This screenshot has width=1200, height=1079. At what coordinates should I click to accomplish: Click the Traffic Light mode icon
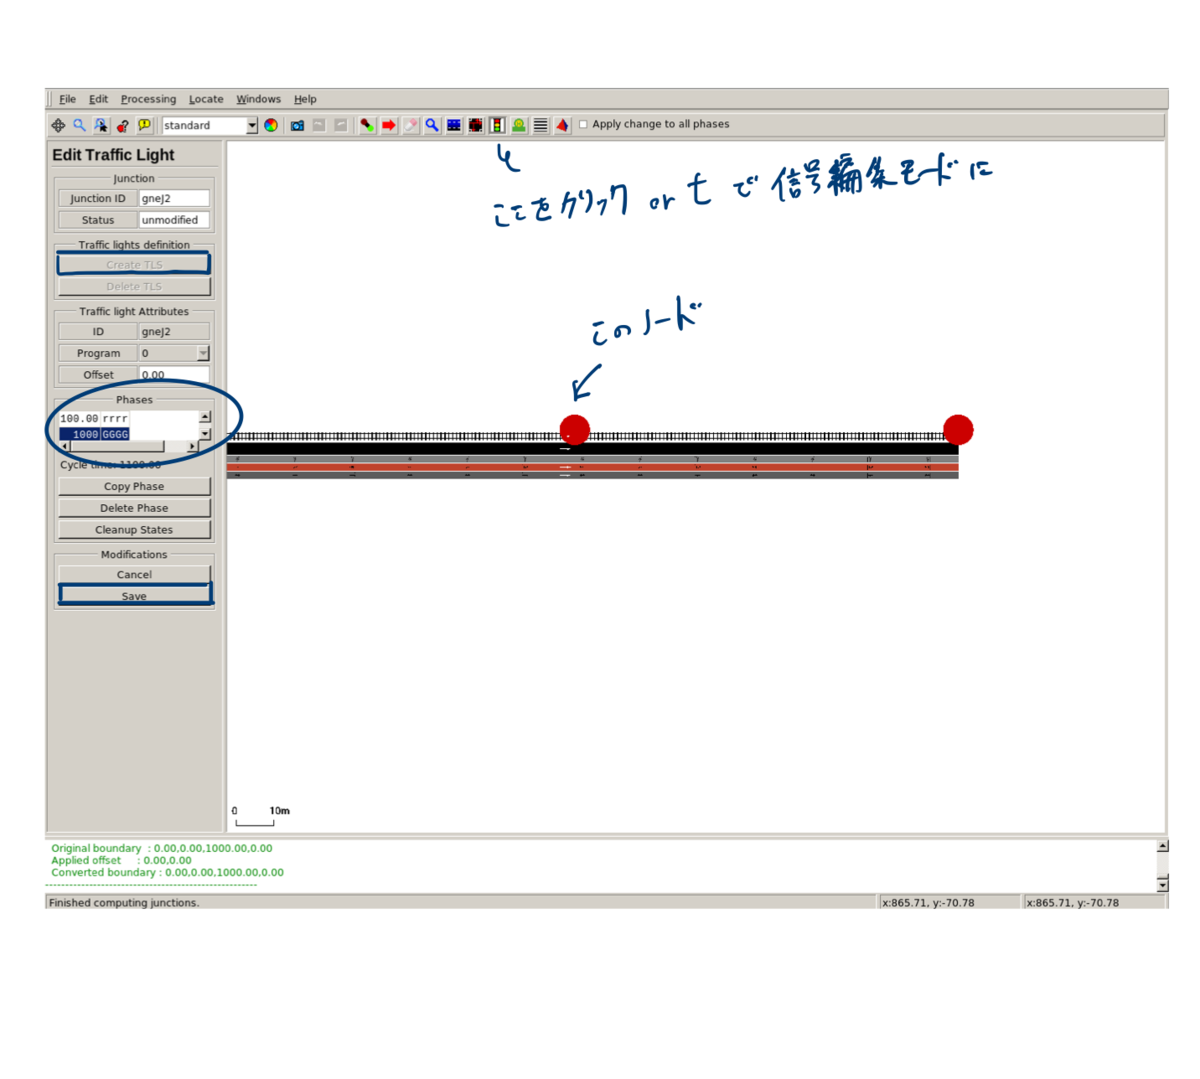(497, 125)
